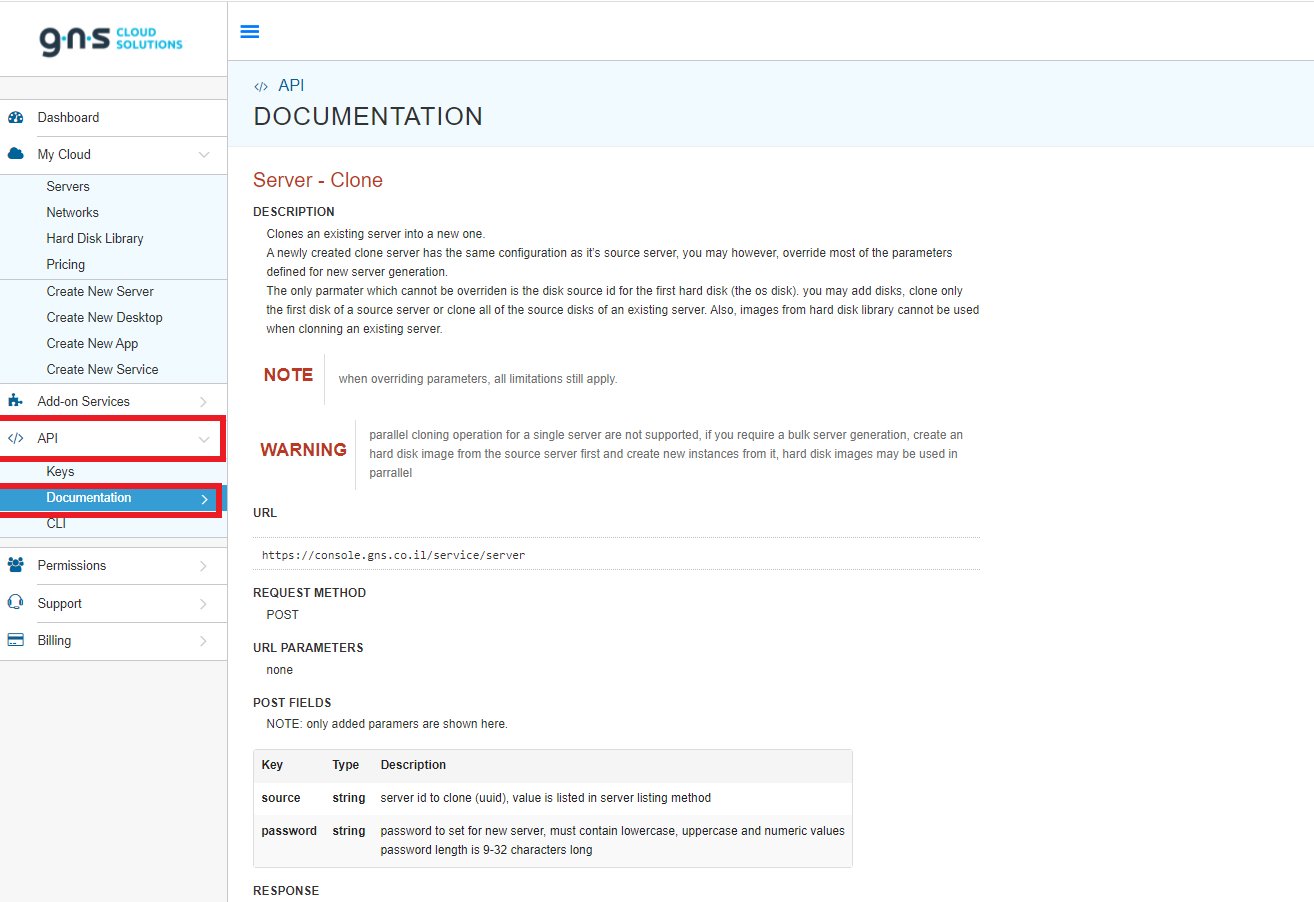Image resolution: width=1314 pixels, height=902 pixels.
Task: Click the Type column header
Action: click(x=346, y=764)
